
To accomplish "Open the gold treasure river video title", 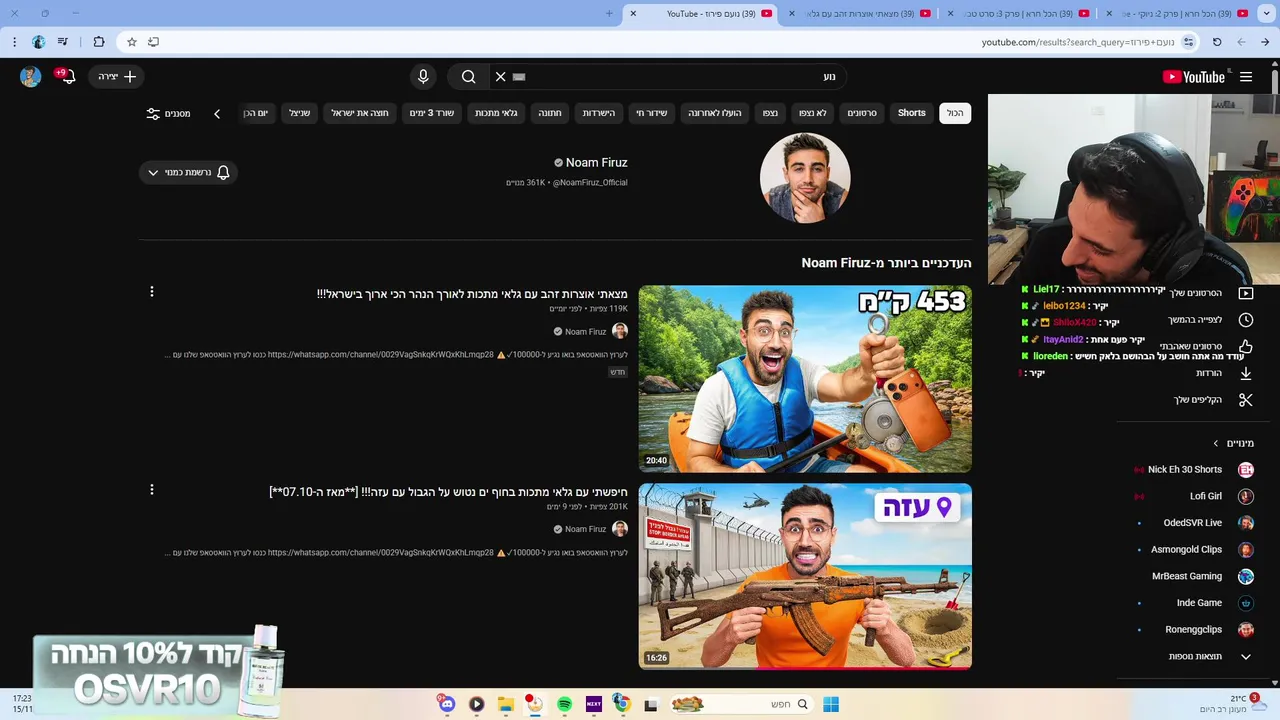I will [472, 294].
